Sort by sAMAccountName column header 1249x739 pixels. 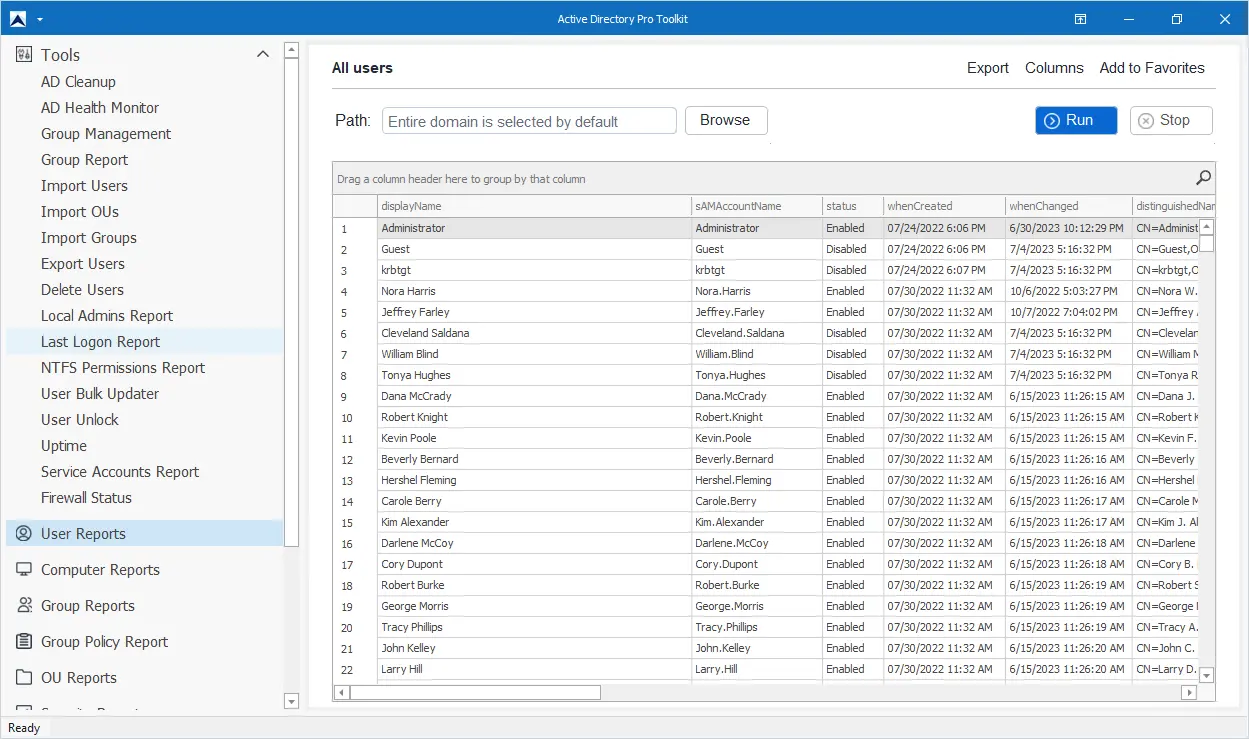[x=756, y=206]
